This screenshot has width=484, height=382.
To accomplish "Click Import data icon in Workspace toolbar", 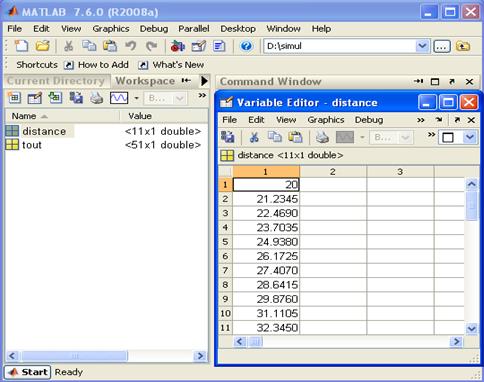I will coord(55,98).
